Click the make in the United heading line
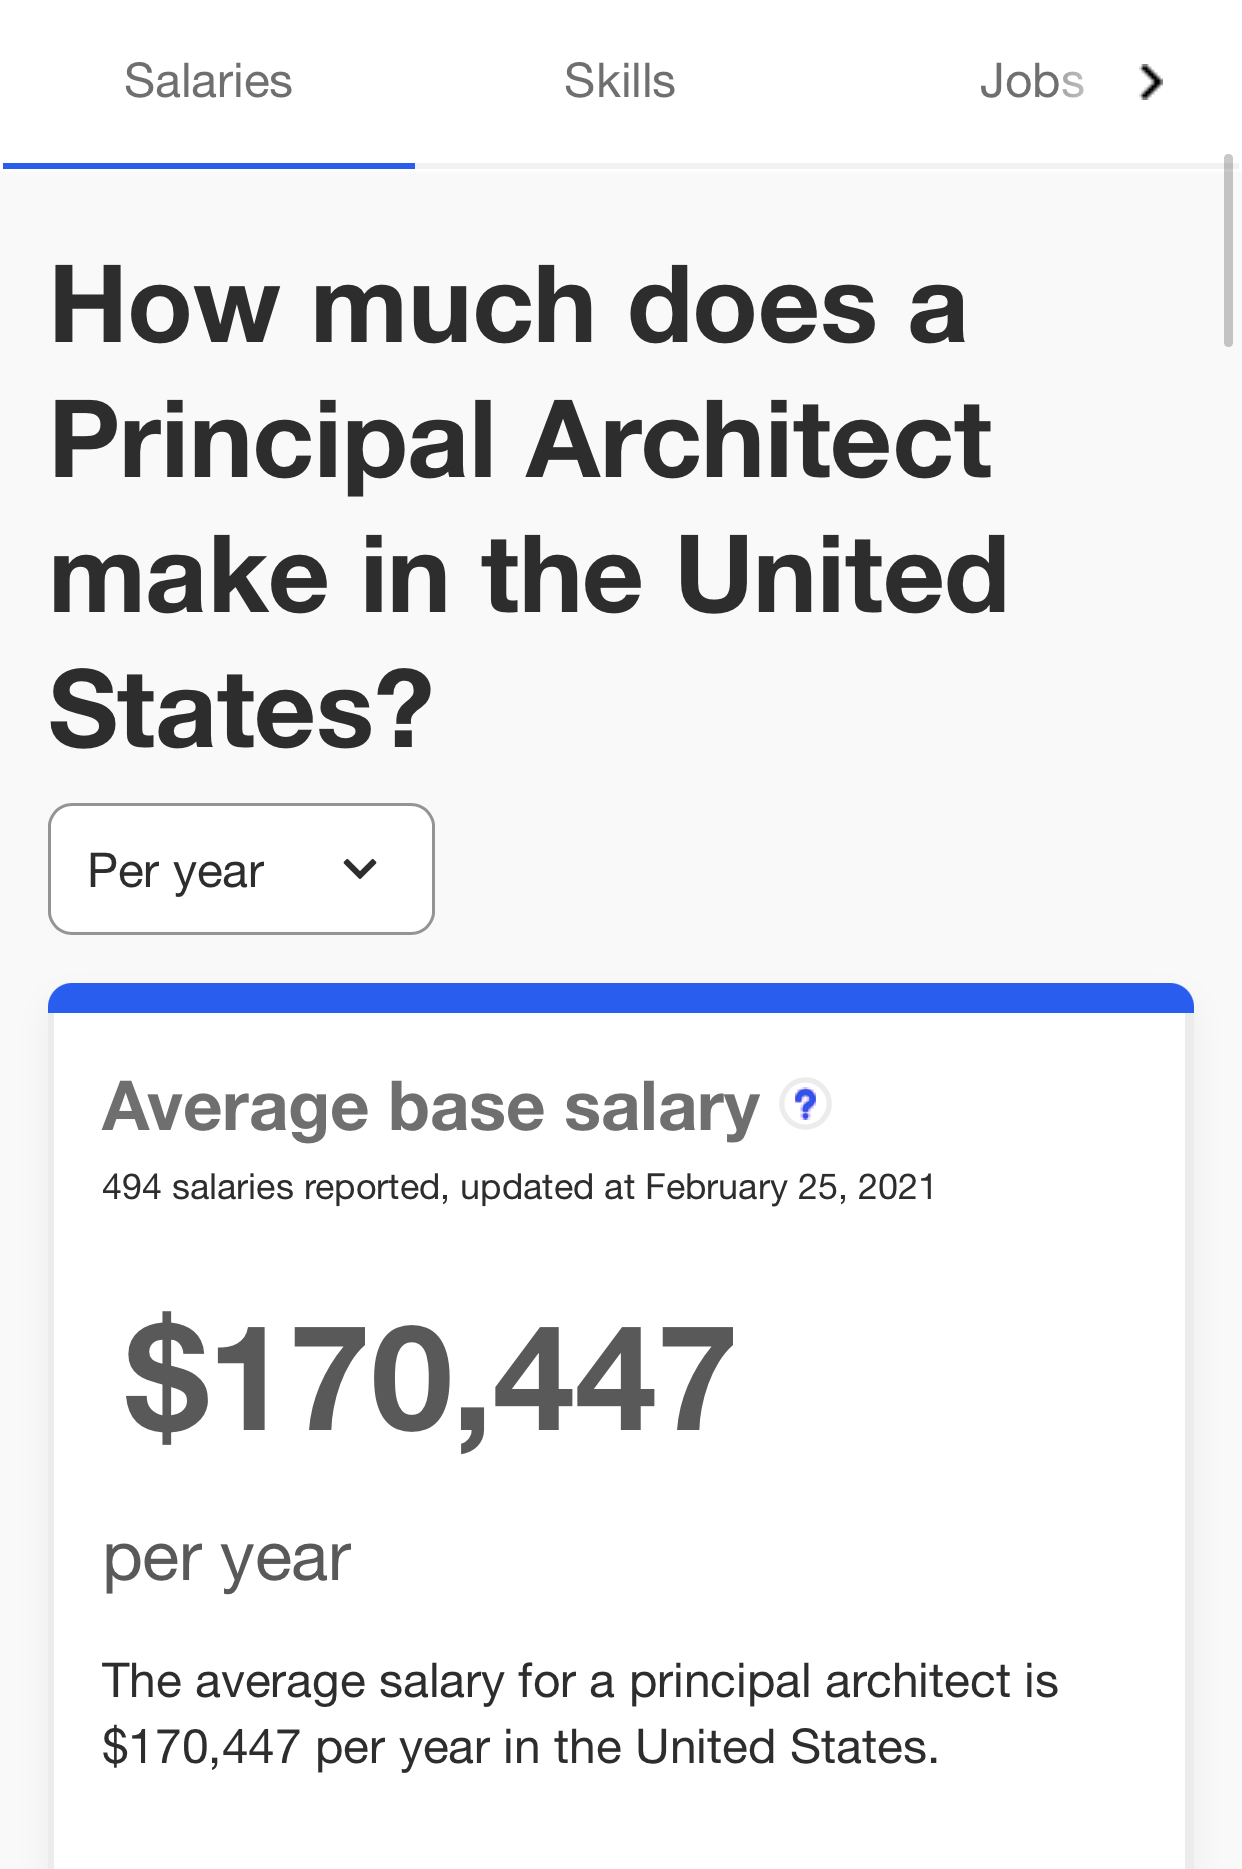Viewport: 1242px width, 1869px height. (529, 576)
